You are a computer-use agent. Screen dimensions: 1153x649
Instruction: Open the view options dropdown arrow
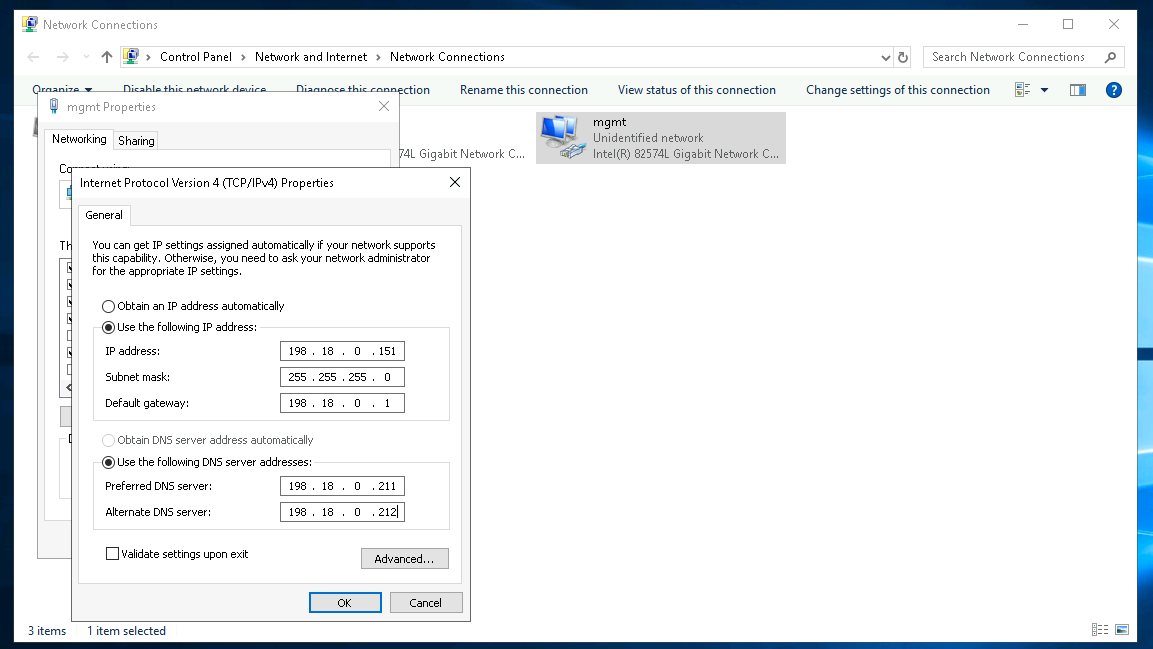[x=1044, y=90]
